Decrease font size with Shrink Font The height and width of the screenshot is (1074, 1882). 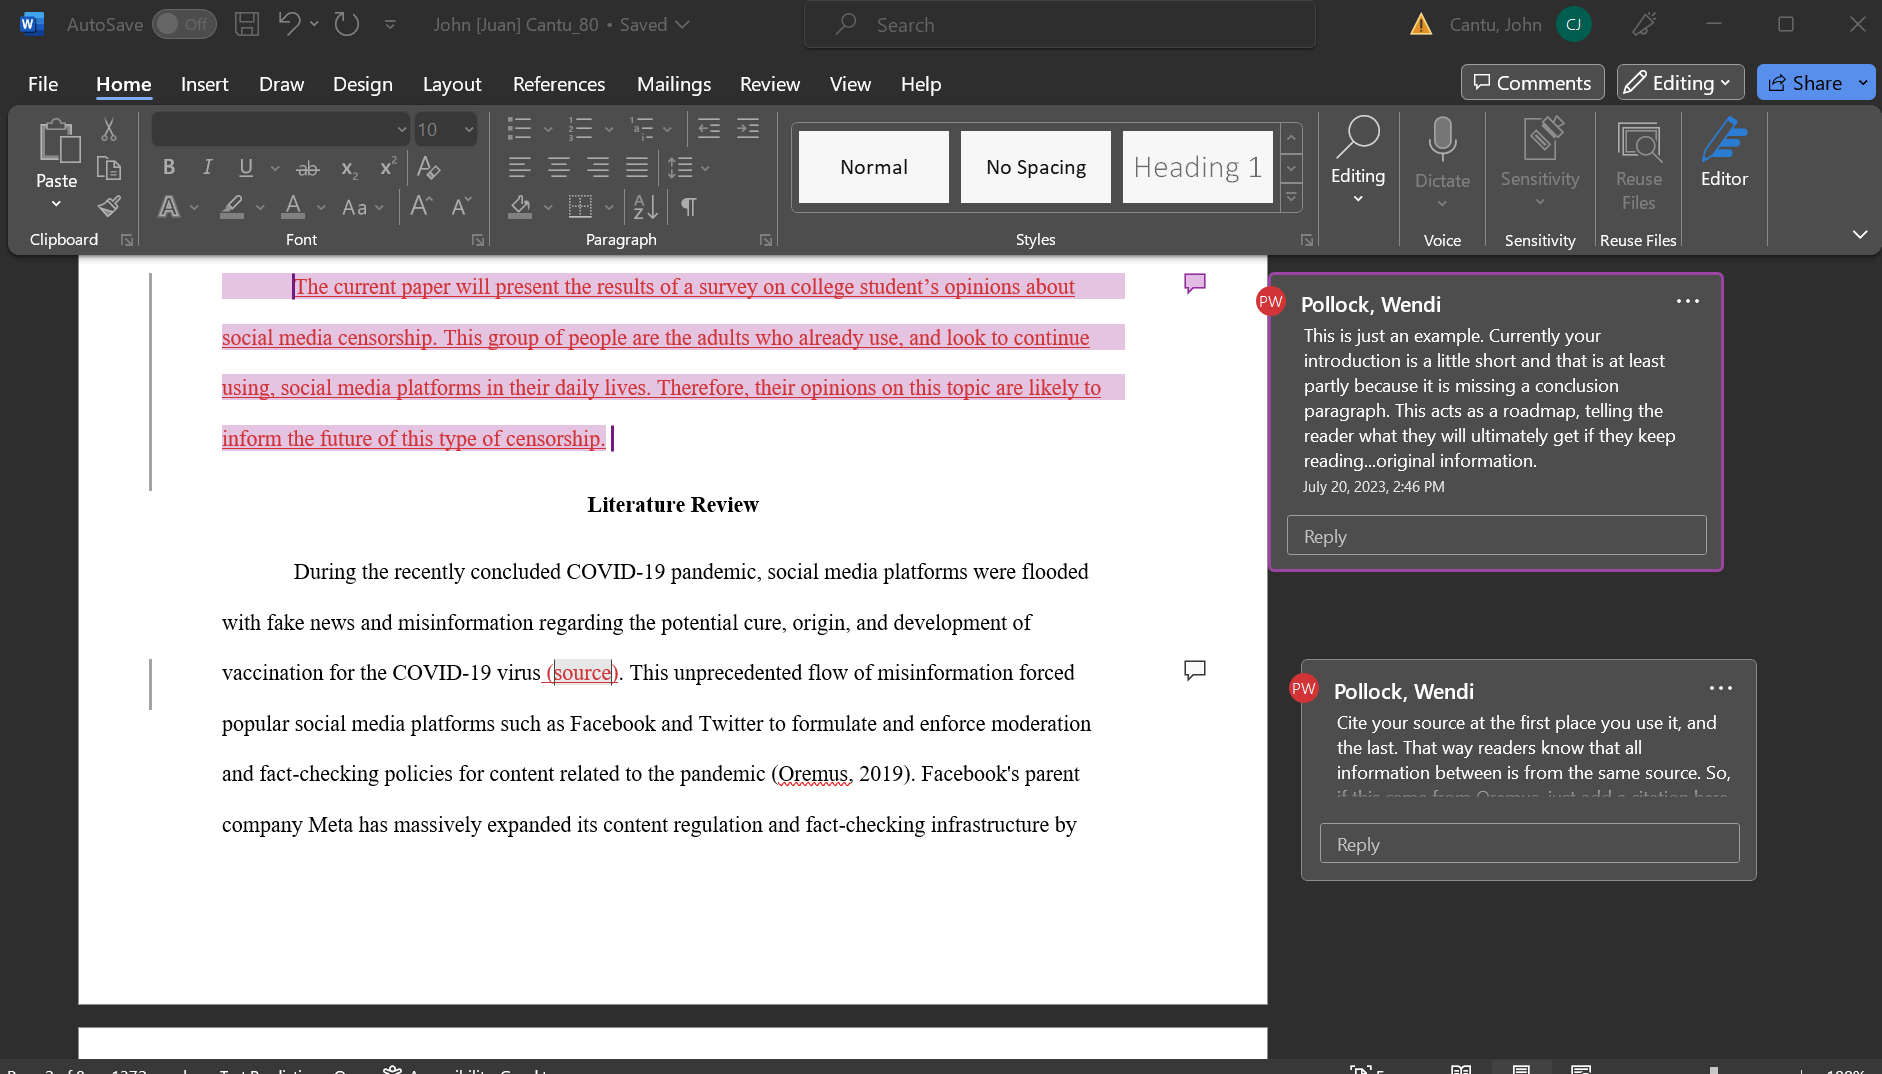pyautogui.click(x=461, y=207)
